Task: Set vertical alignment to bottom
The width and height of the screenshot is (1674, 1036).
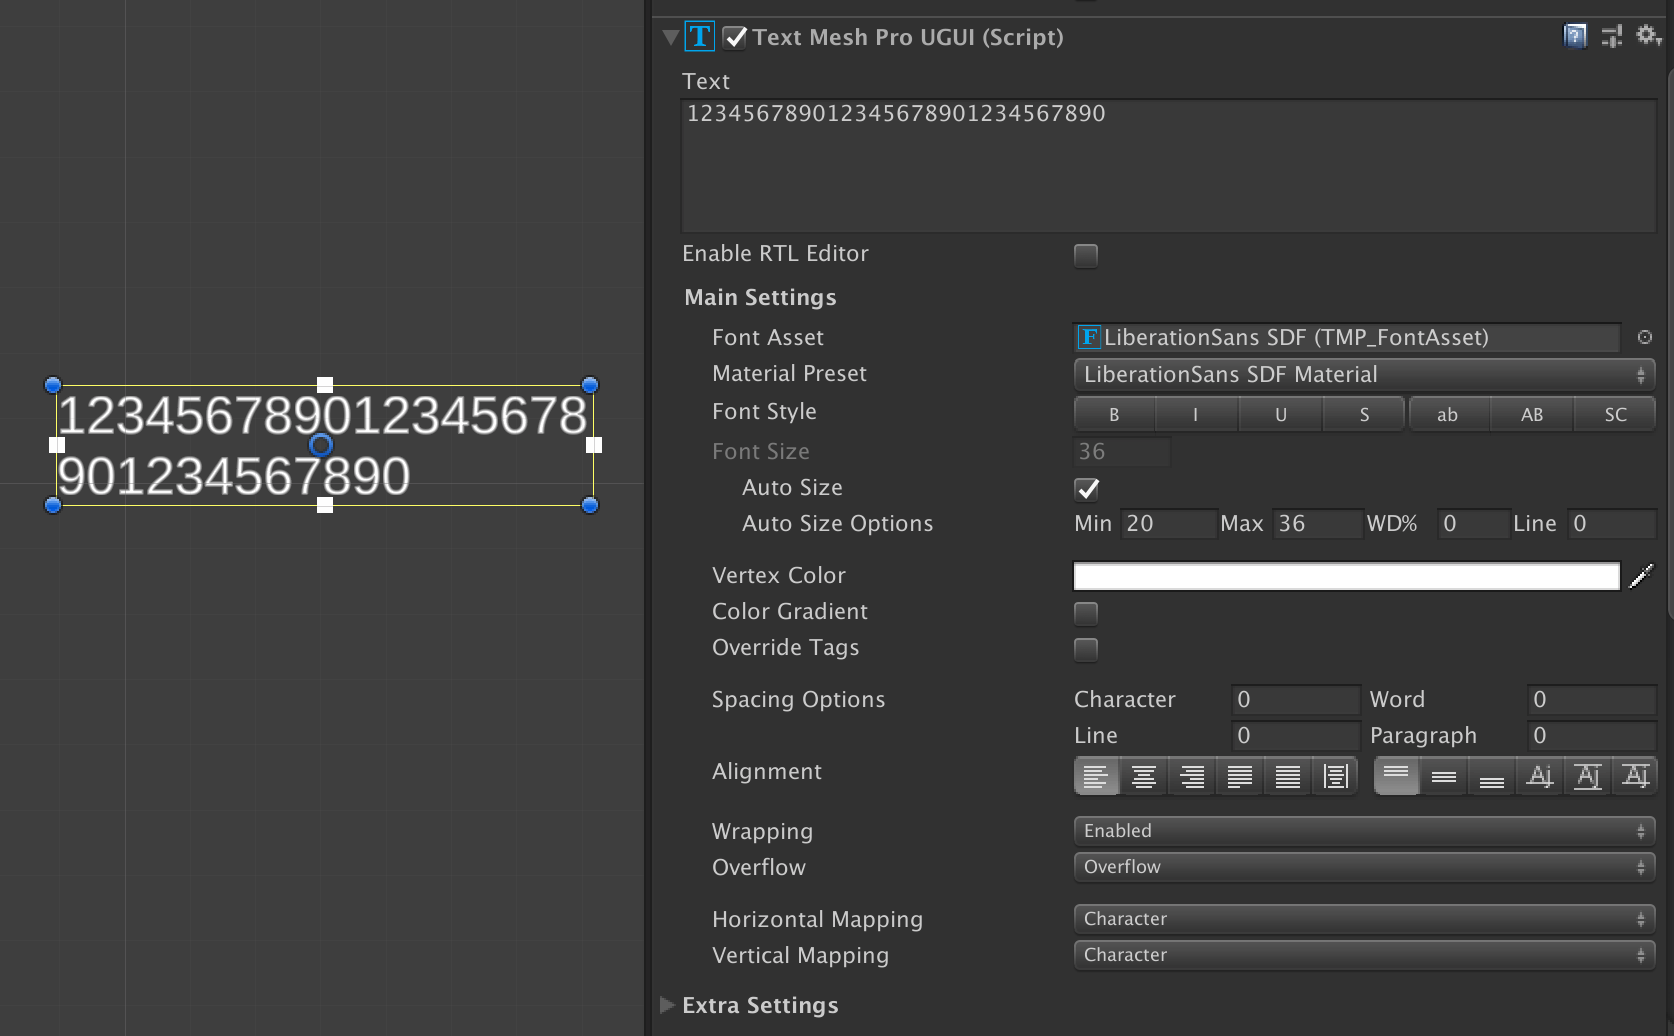Action: [1492, 776]
